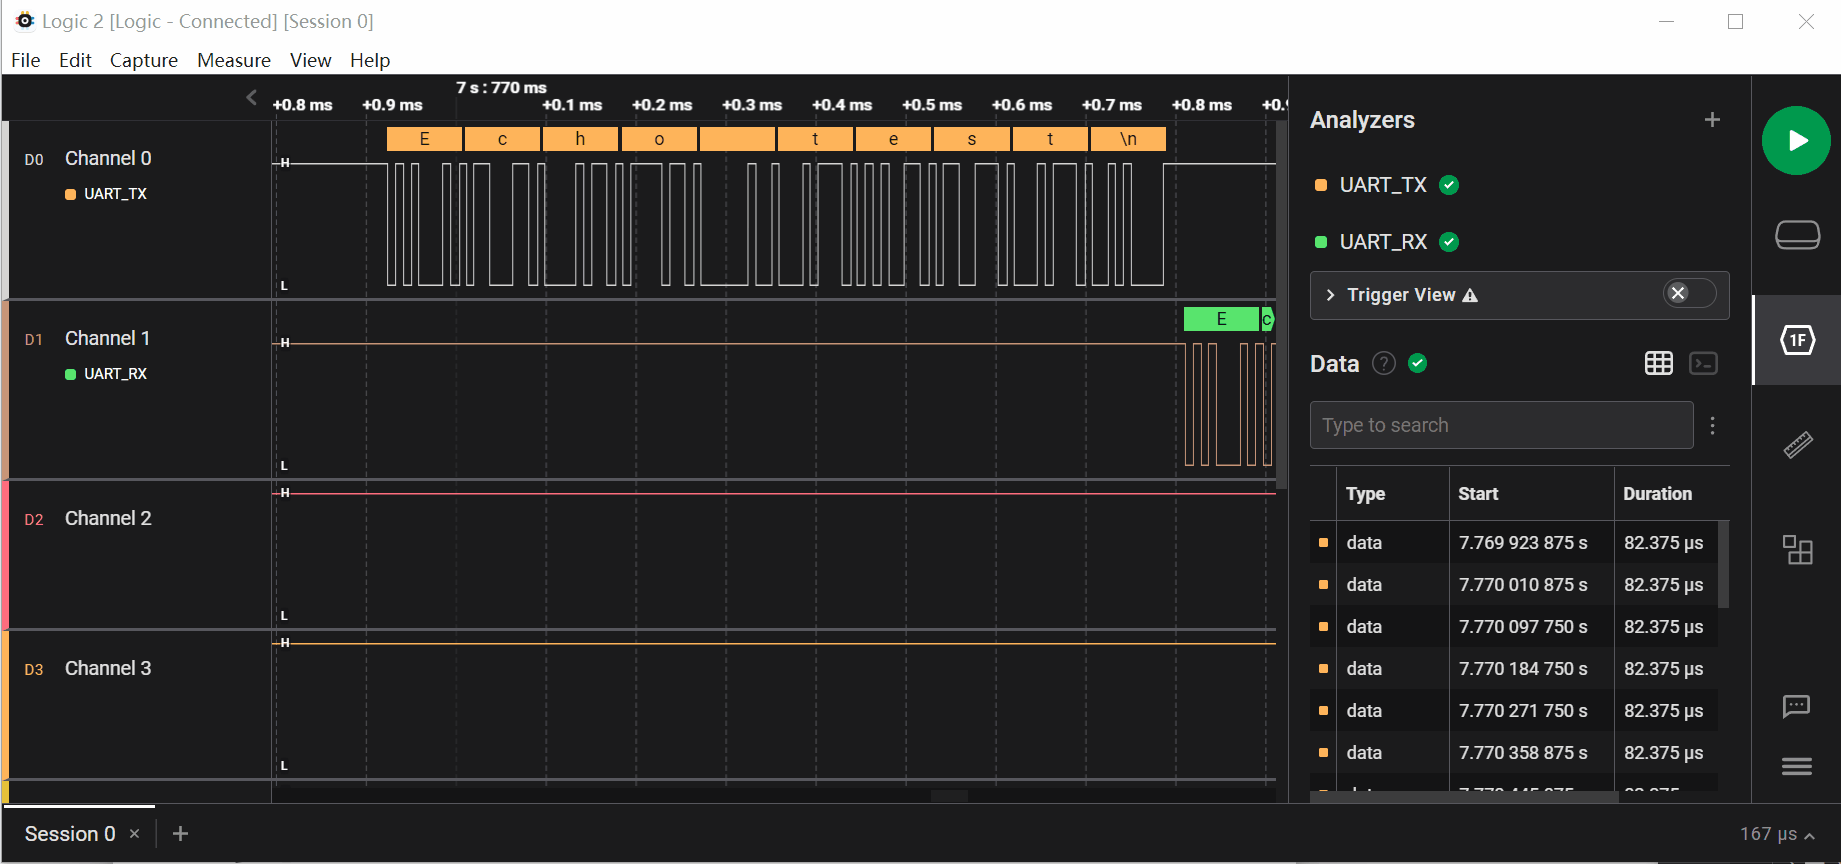Open the Measure menu

click(x=234, y=60)
